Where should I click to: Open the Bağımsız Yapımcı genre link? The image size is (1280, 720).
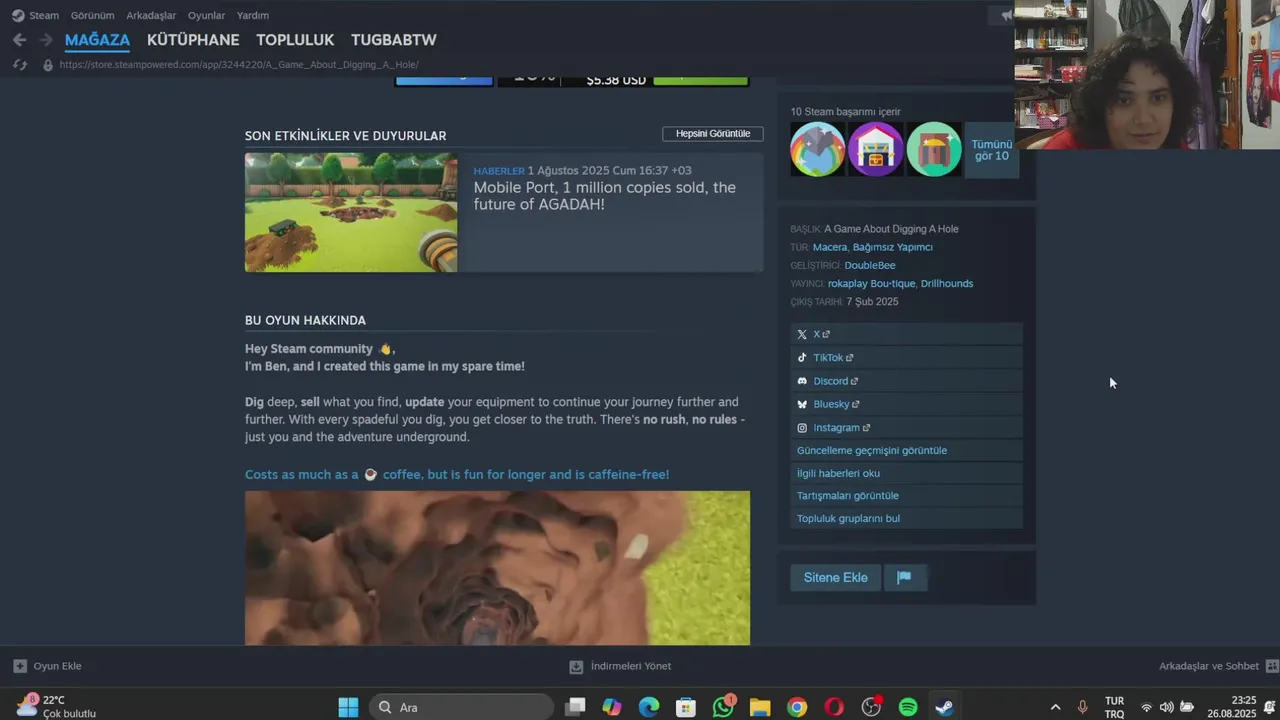[892, 247]
